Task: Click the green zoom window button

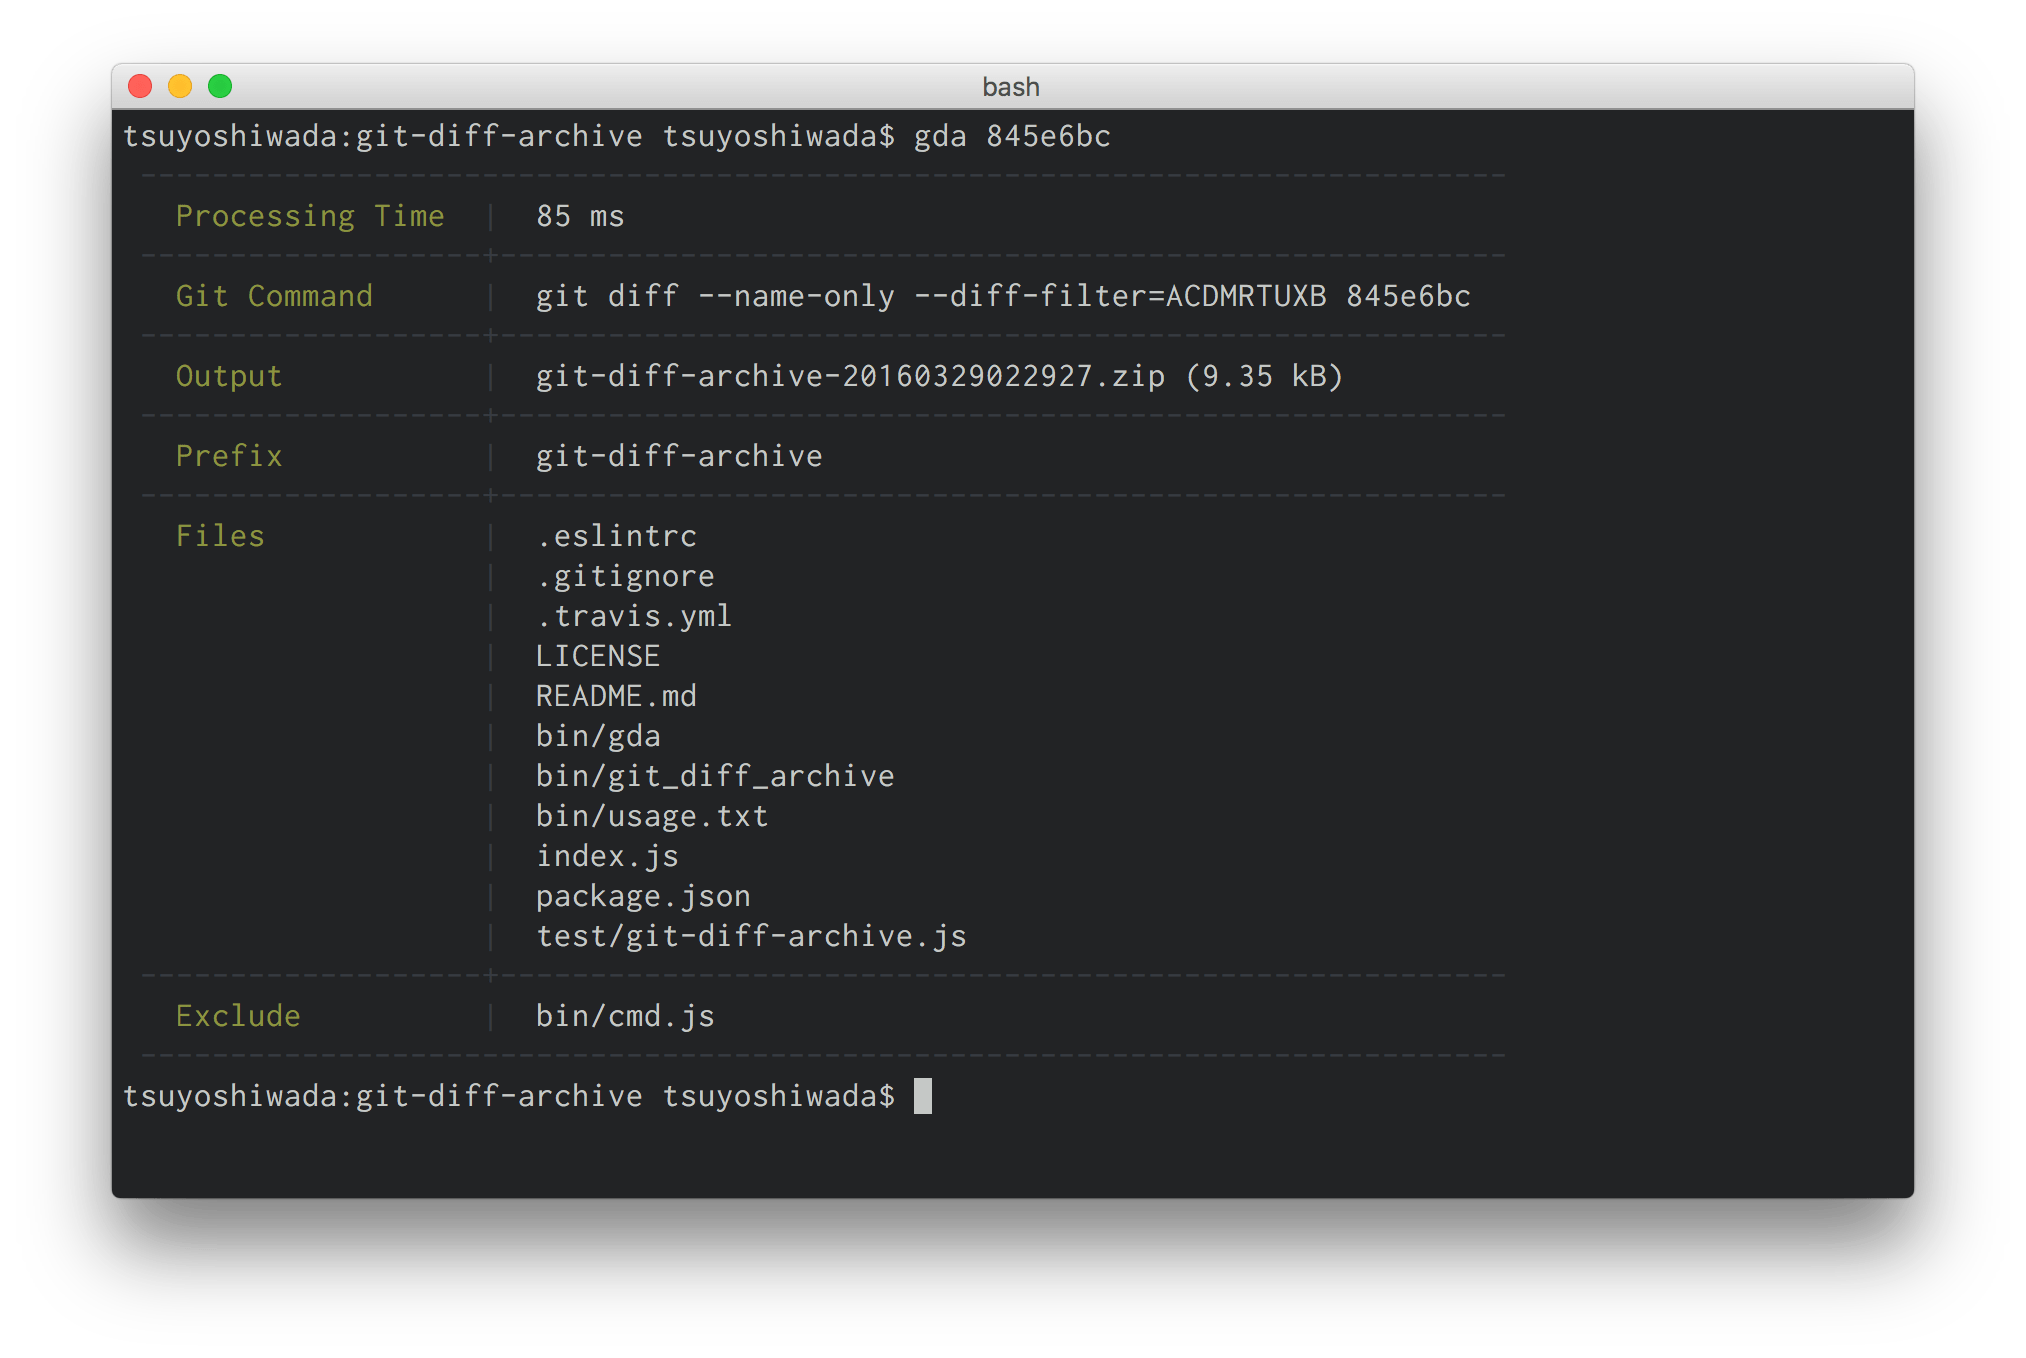Action: (219, 87)
